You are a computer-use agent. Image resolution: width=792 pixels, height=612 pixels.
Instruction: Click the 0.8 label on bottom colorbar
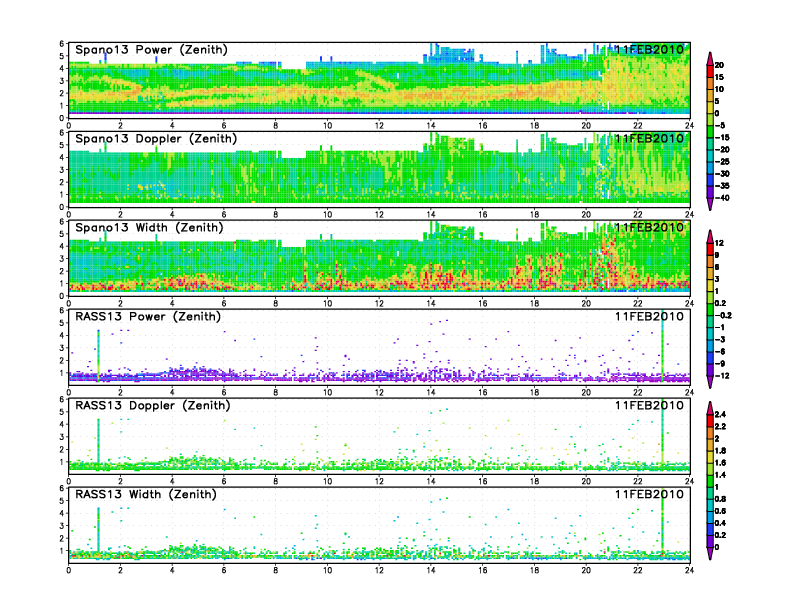pyautogui.click(x=721, y=499)
